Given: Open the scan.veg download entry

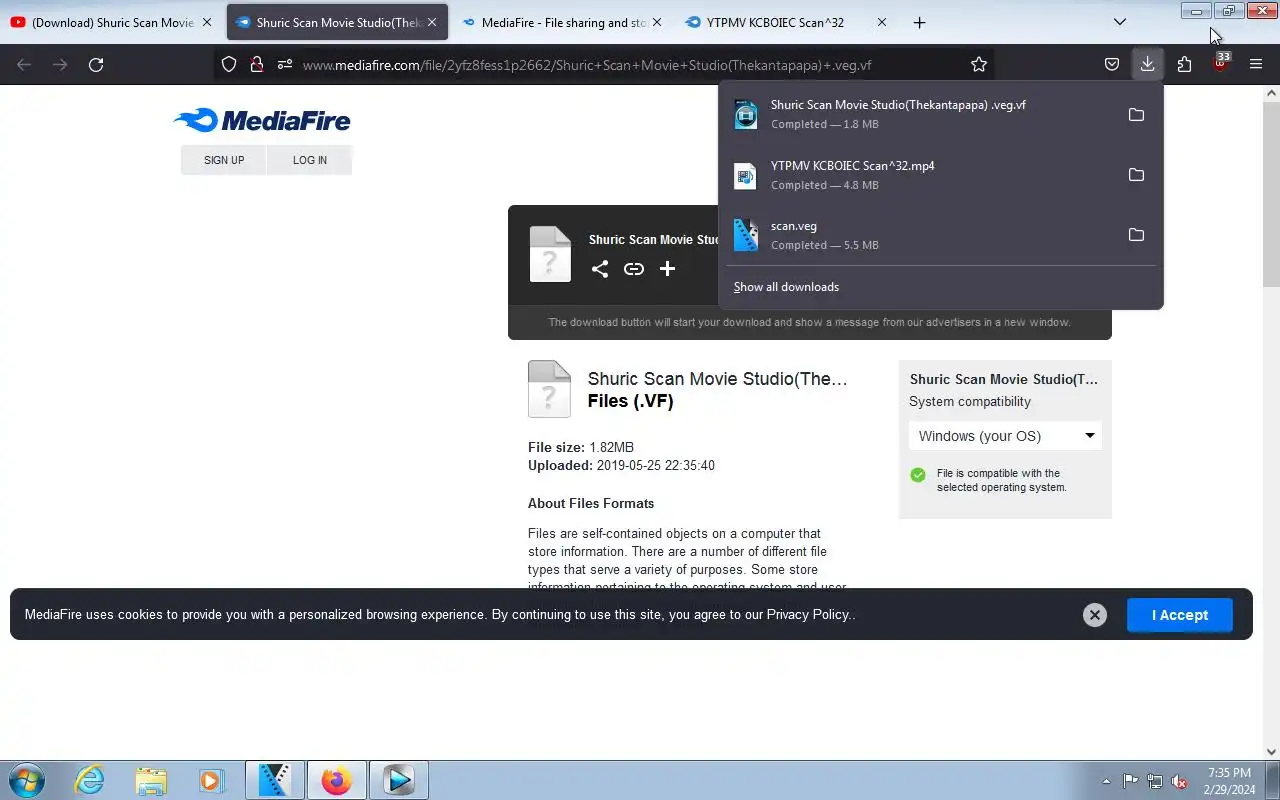Looking at the screenshot, I should (920, 235).
